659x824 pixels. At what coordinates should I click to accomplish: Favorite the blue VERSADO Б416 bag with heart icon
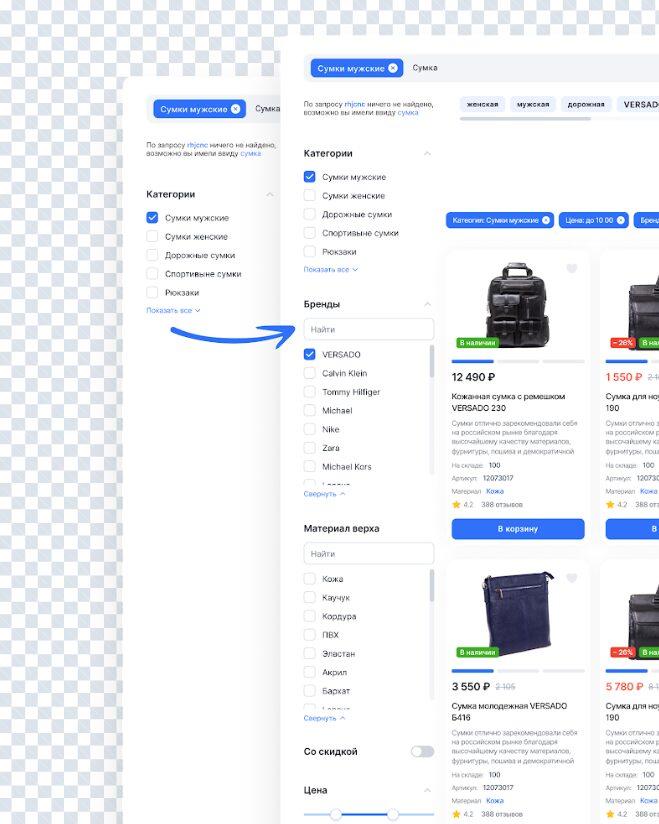tap(572, 579)
